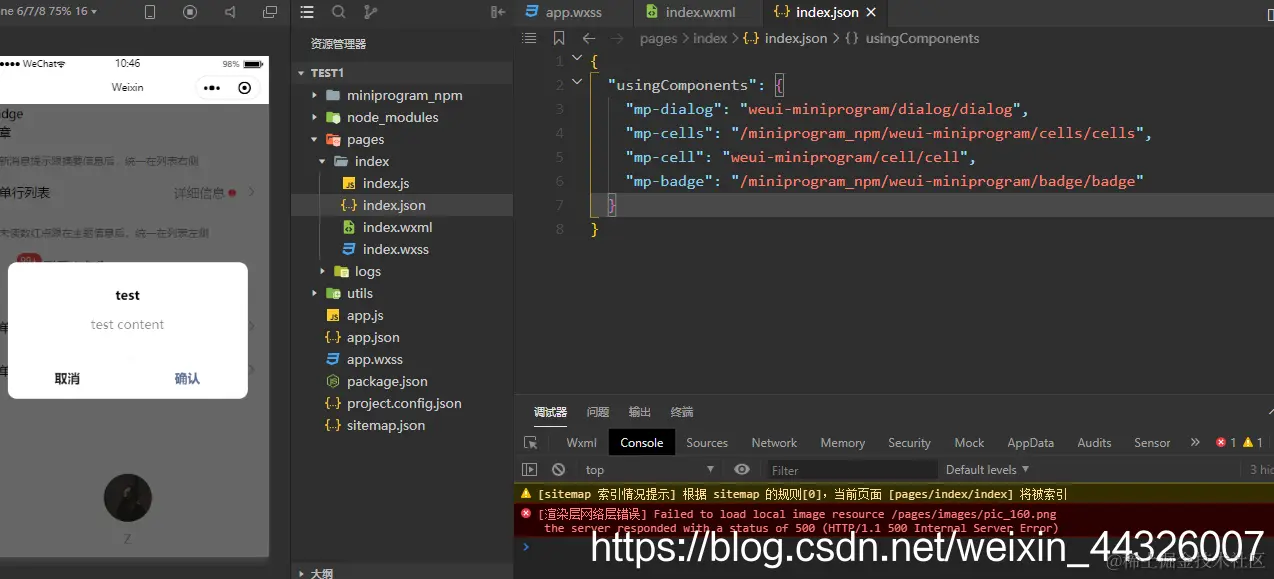Expand the node_modules folder
The width and height of the screenshot is (1274, 579).
point(314,117)
